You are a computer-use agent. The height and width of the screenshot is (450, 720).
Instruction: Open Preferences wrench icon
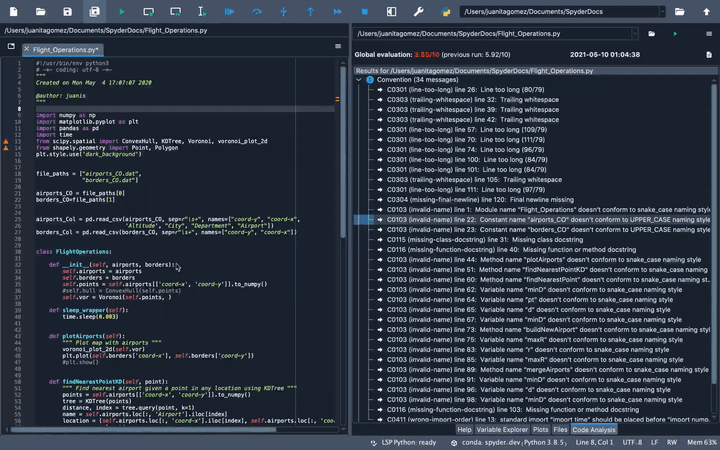(418, 11)
